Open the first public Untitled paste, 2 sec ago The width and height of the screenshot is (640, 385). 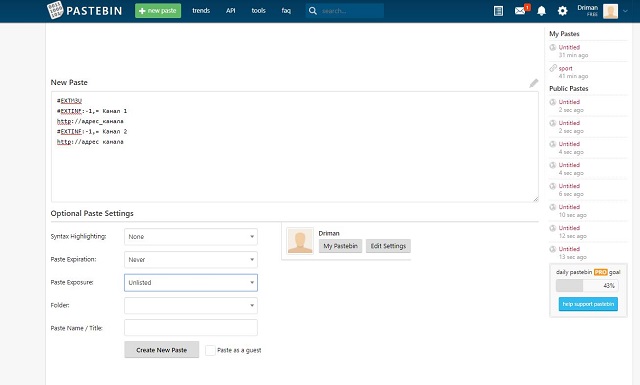[x=569, y=102]
